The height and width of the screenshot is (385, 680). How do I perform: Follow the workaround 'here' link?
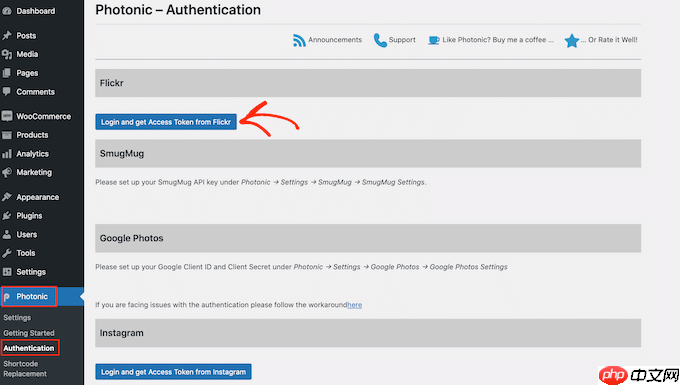tap(354, 305)
